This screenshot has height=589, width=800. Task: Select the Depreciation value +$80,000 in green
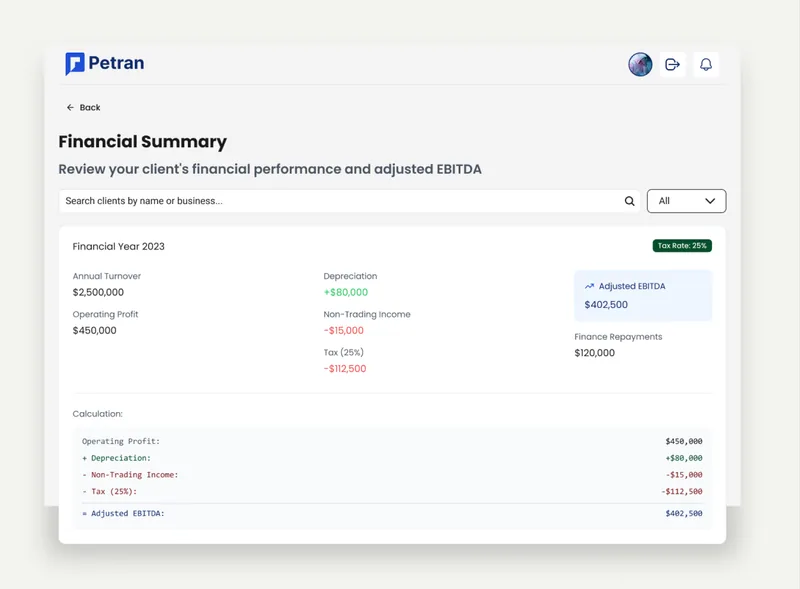(345, 292)
